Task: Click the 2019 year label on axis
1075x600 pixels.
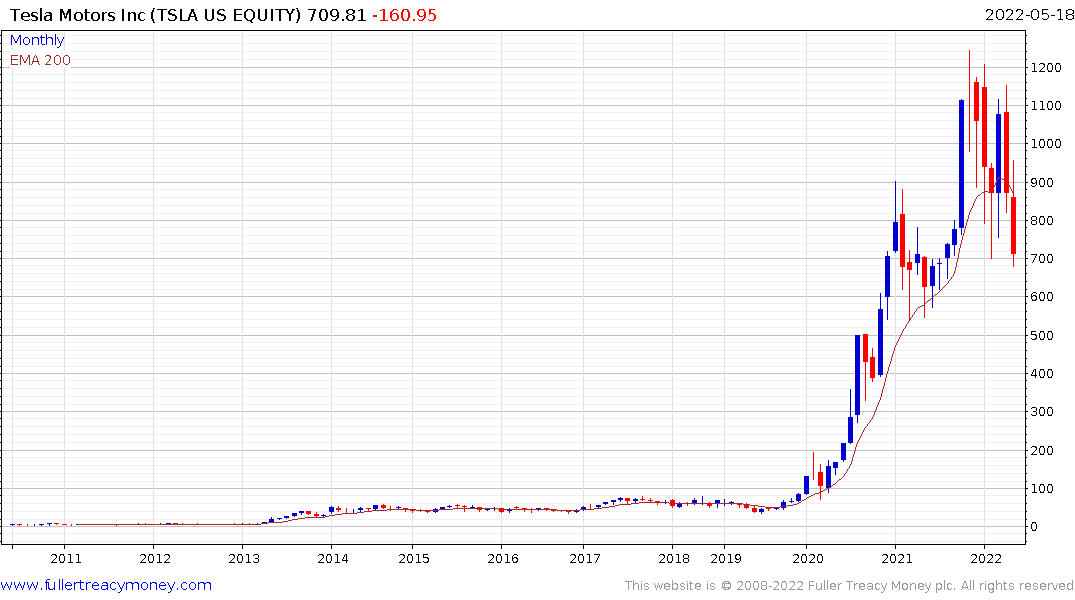Action: click(x=725, y=558)
